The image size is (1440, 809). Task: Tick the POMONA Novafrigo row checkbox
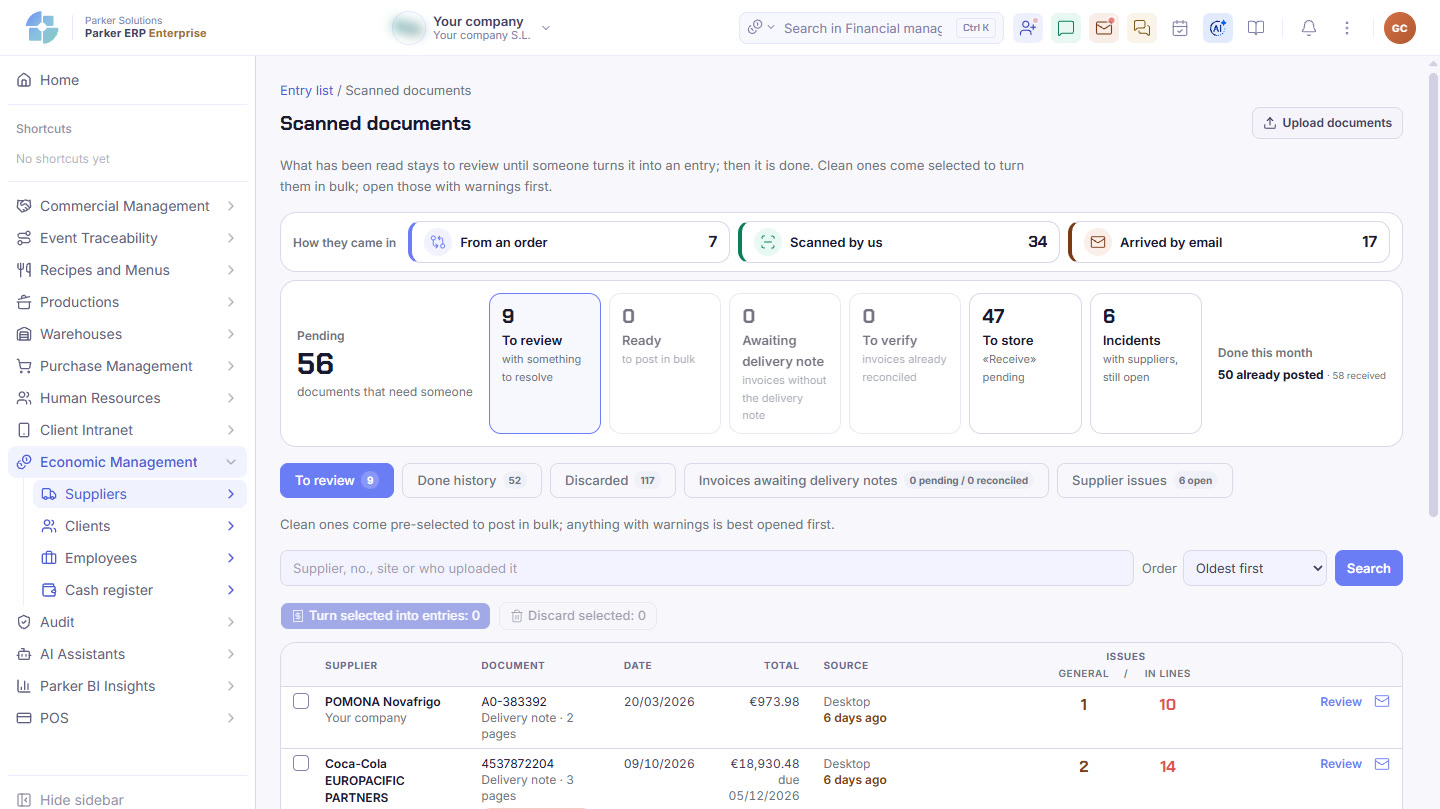(x=301, y=702)
